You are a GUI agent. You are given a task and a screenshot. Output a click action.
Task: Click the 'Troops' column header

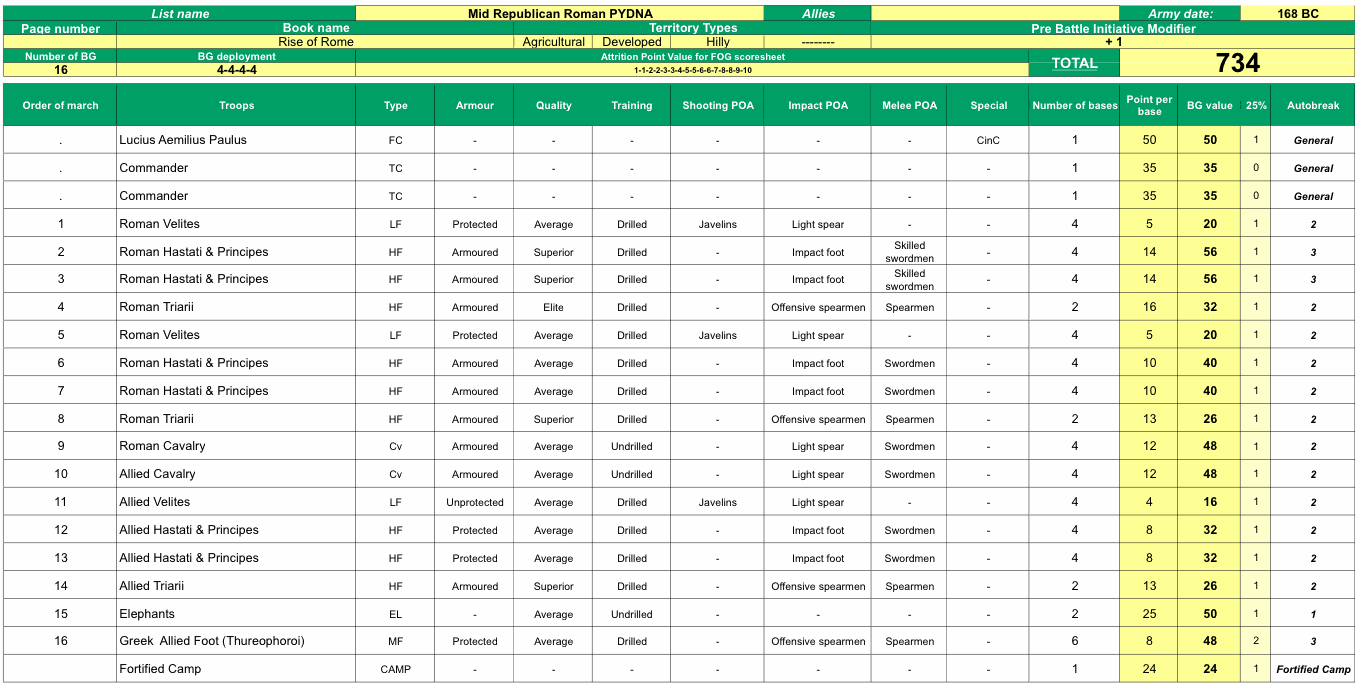coord(236,105)
